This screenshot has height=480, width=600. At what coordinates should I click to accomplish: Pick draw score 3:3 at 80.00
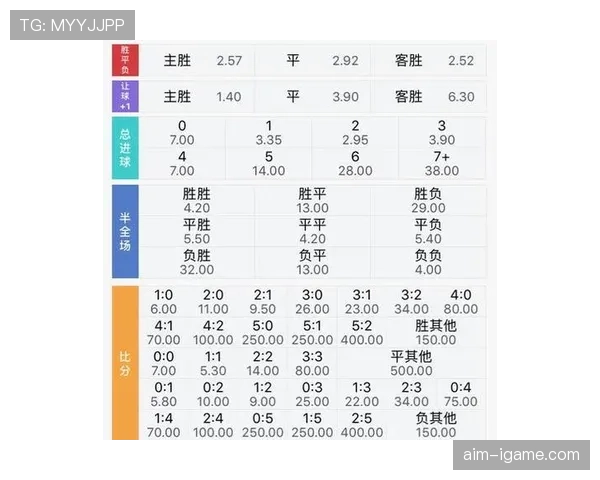click(312, 364)
